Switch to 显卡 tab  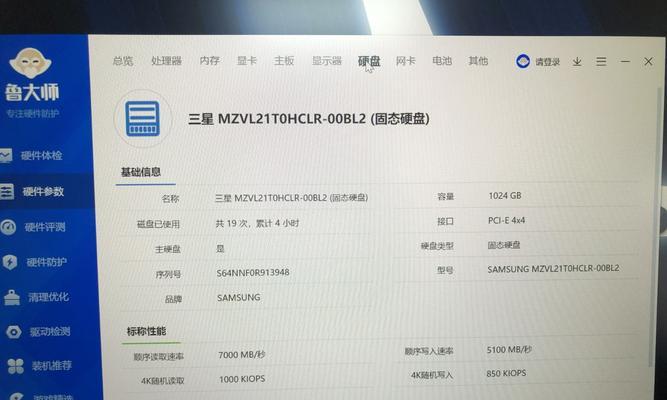(x=247, y=61)
